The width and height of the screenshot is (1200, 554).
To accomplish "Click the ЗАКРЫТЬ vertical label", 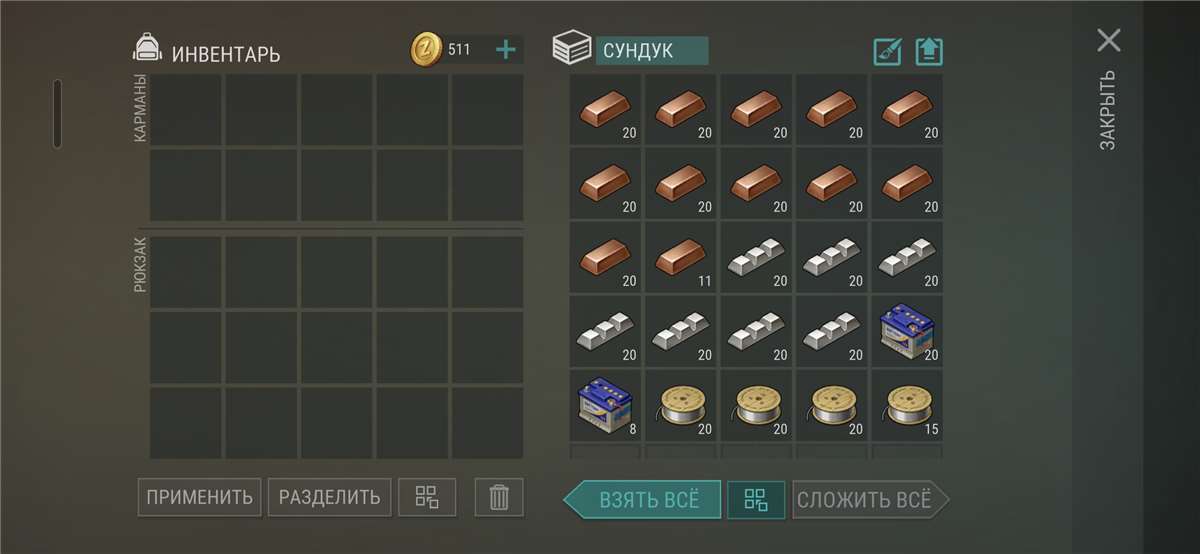I will click(x=1108, y=110).
